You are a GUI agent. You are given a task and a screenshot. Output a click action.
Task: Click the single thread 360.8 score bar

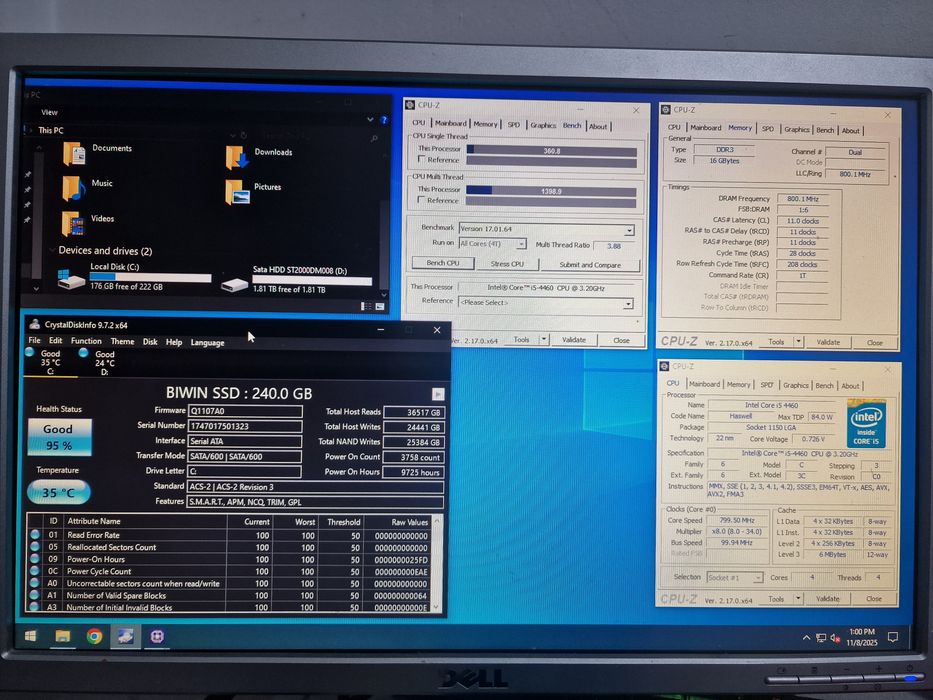(552, 151)
